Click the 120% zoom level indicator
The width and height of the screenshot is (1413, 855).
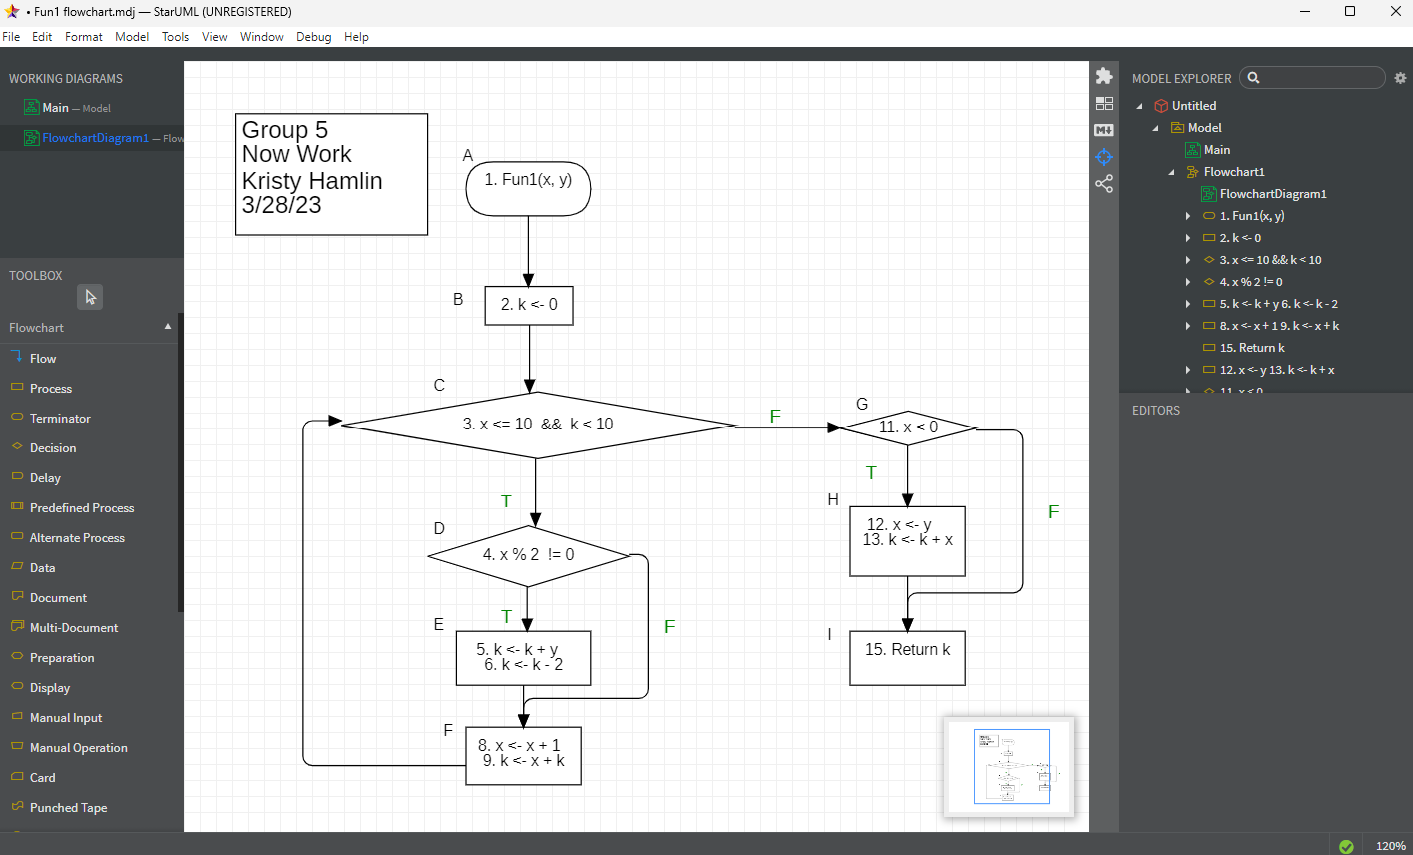[1390, 846]
